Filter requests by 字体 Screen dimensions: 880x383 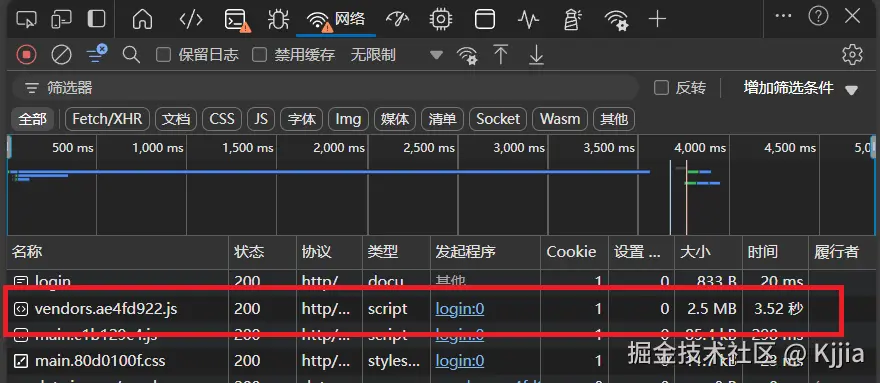302,119
